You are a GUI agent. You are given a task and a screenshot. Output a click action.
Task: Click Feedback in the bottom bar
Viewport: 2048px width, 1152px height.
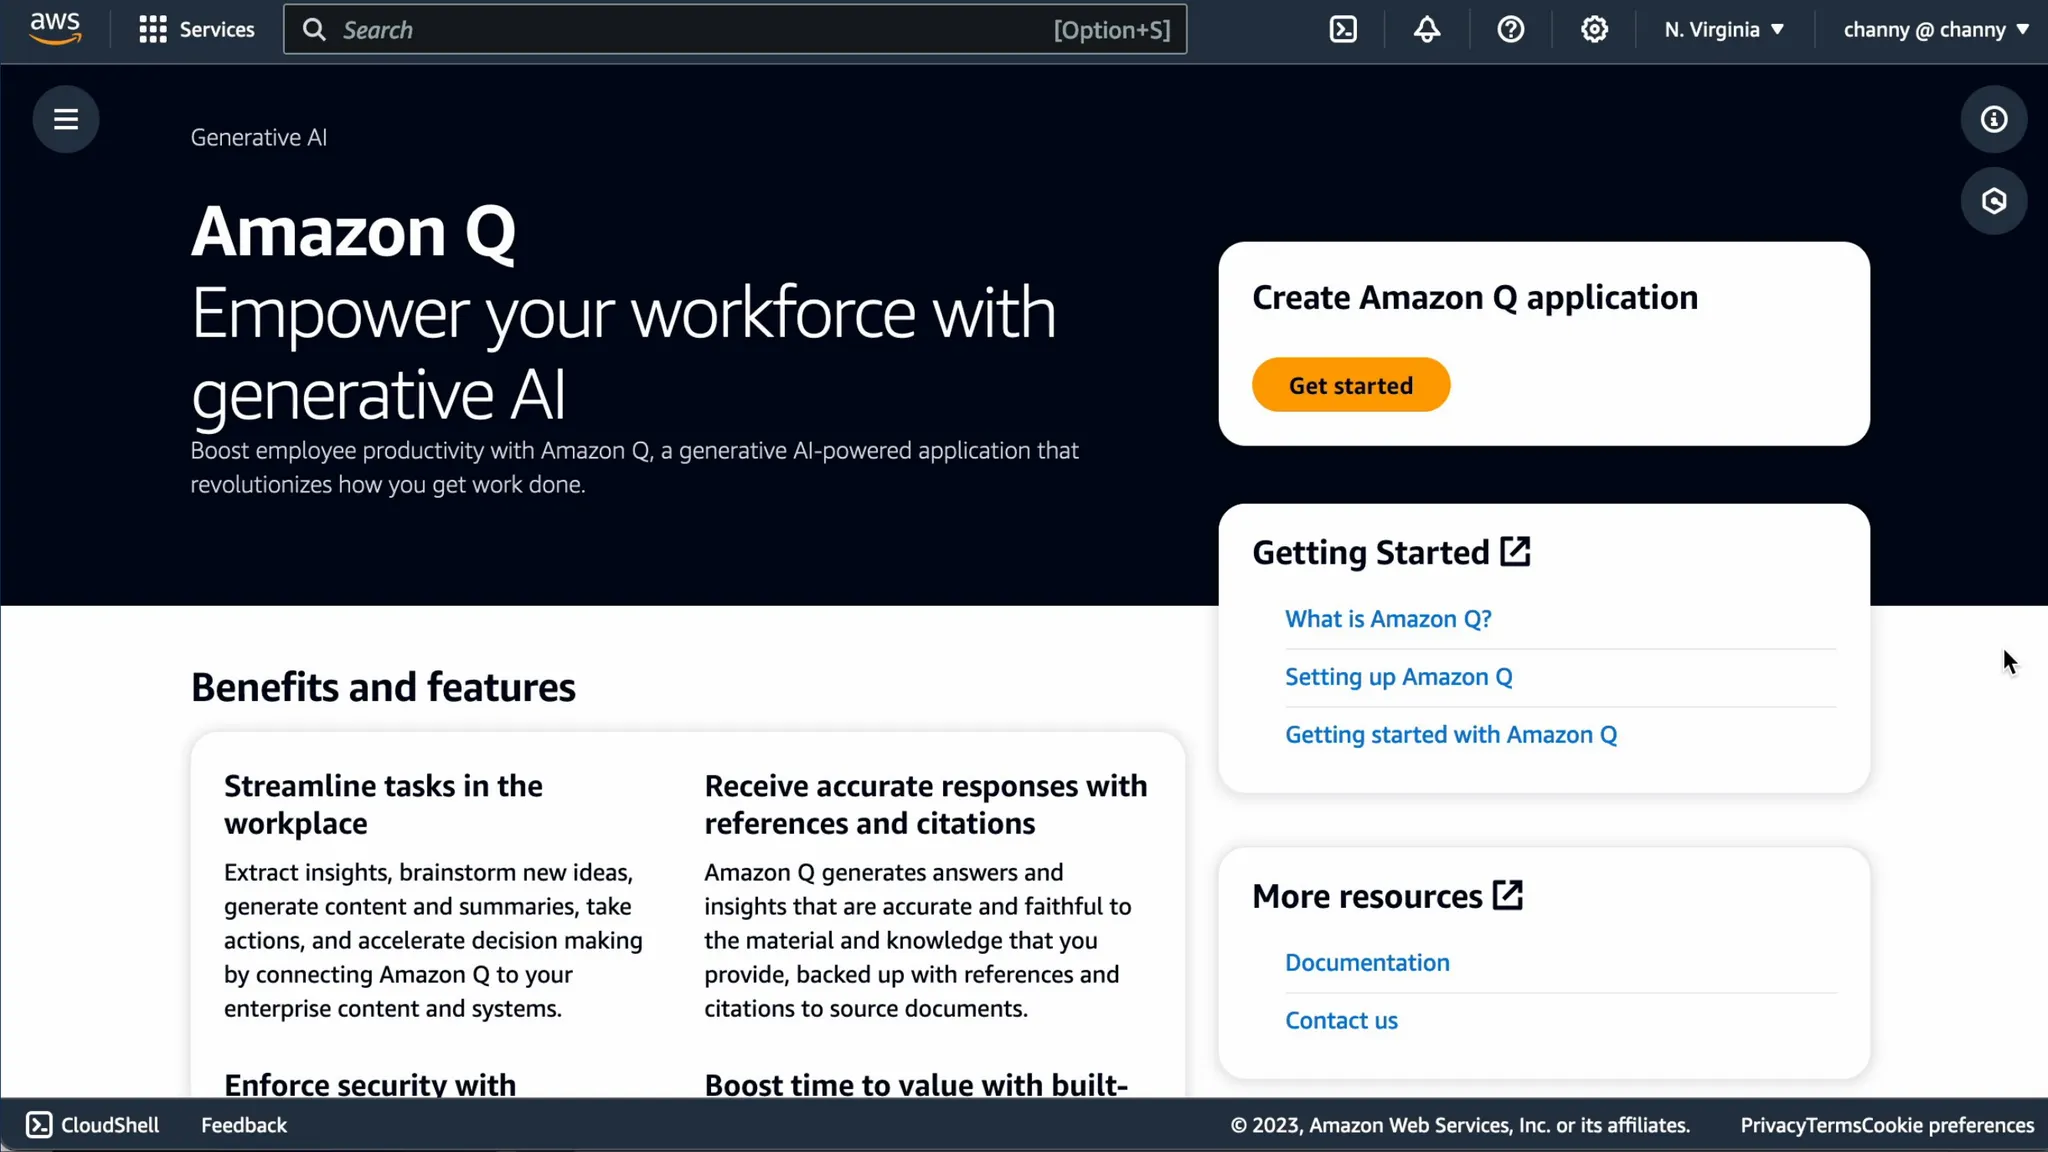tap(244, 1125)
